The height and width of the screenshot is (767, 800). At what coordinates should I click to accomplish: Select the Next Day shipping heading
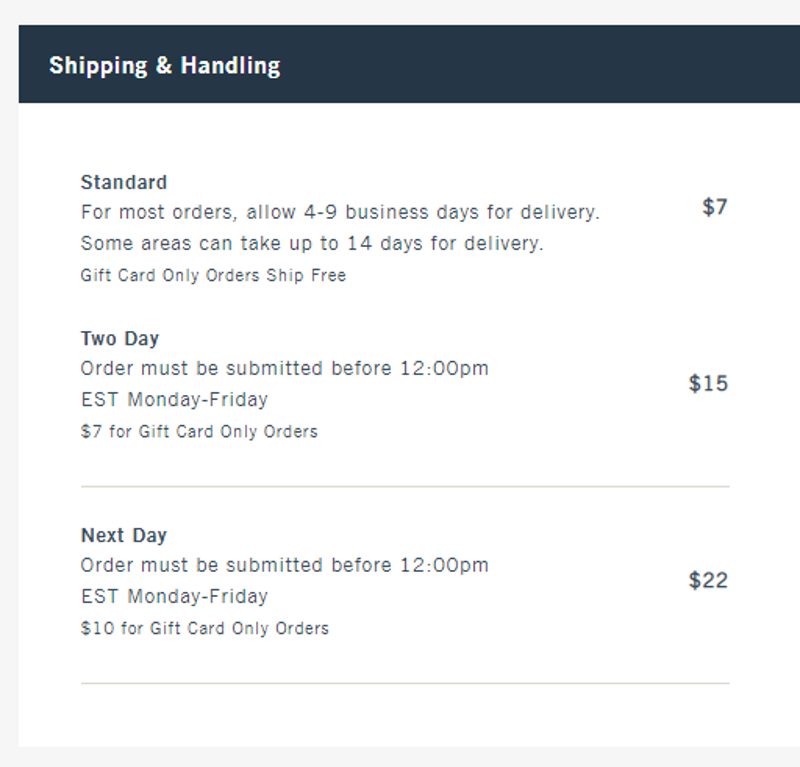point(124,536)
